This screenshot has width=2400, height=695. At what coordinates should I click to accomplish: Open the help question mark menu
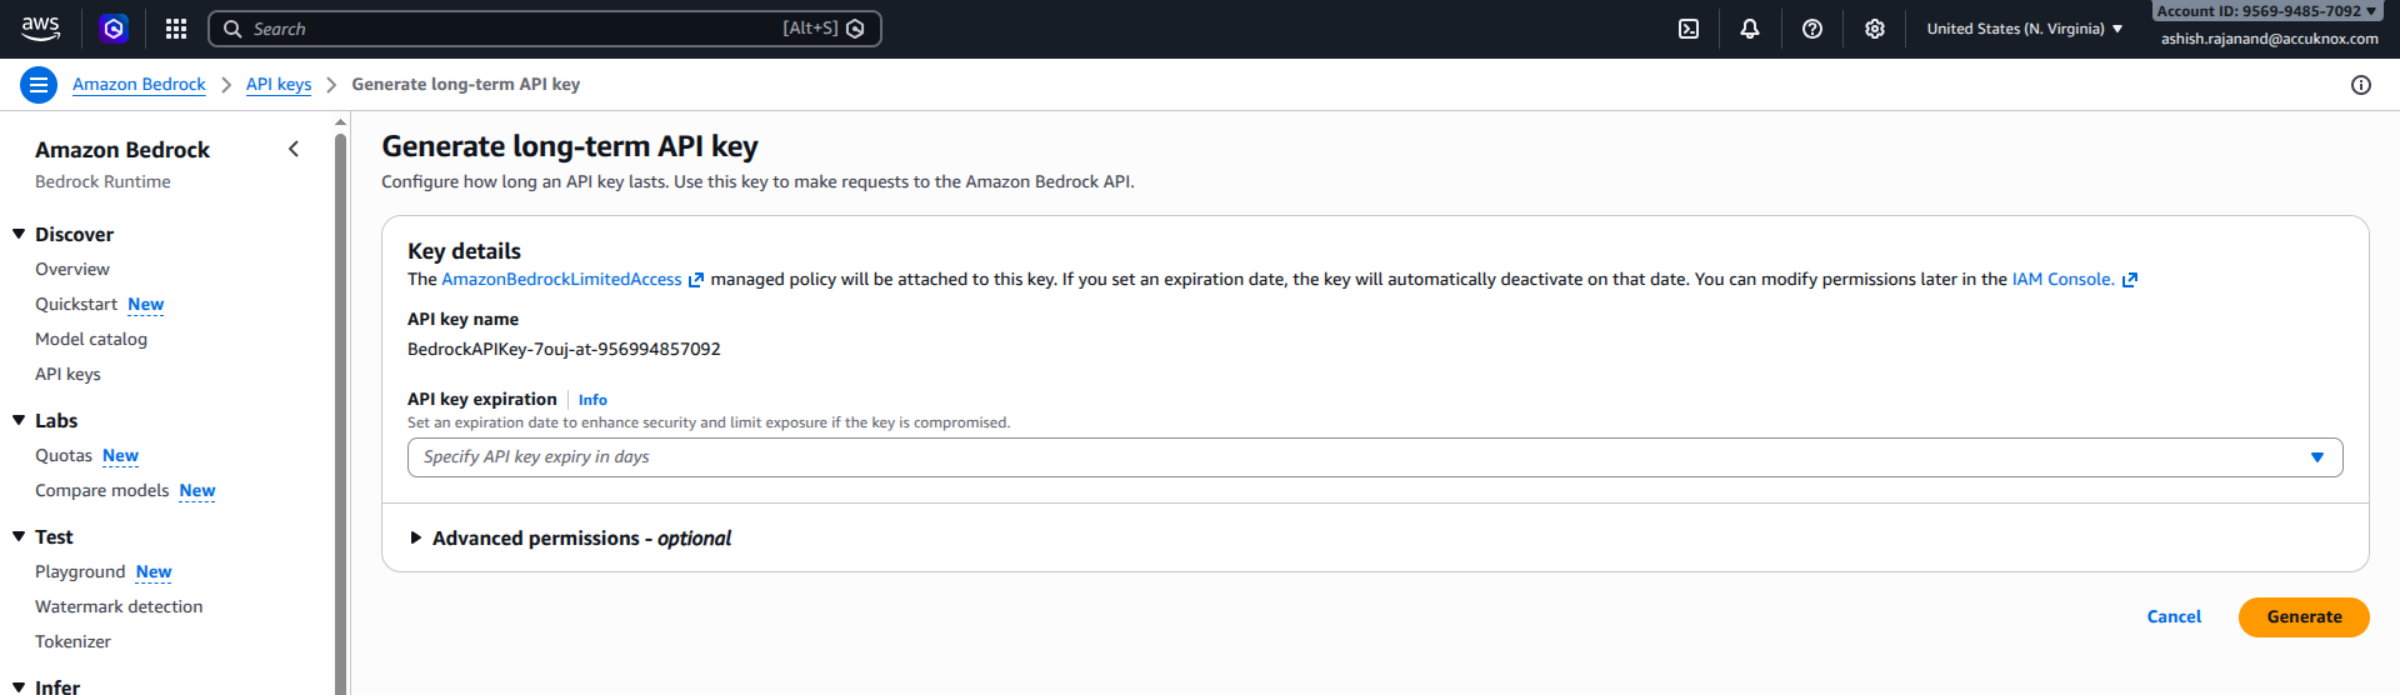pyautogui.click(x=1812, y=29)
